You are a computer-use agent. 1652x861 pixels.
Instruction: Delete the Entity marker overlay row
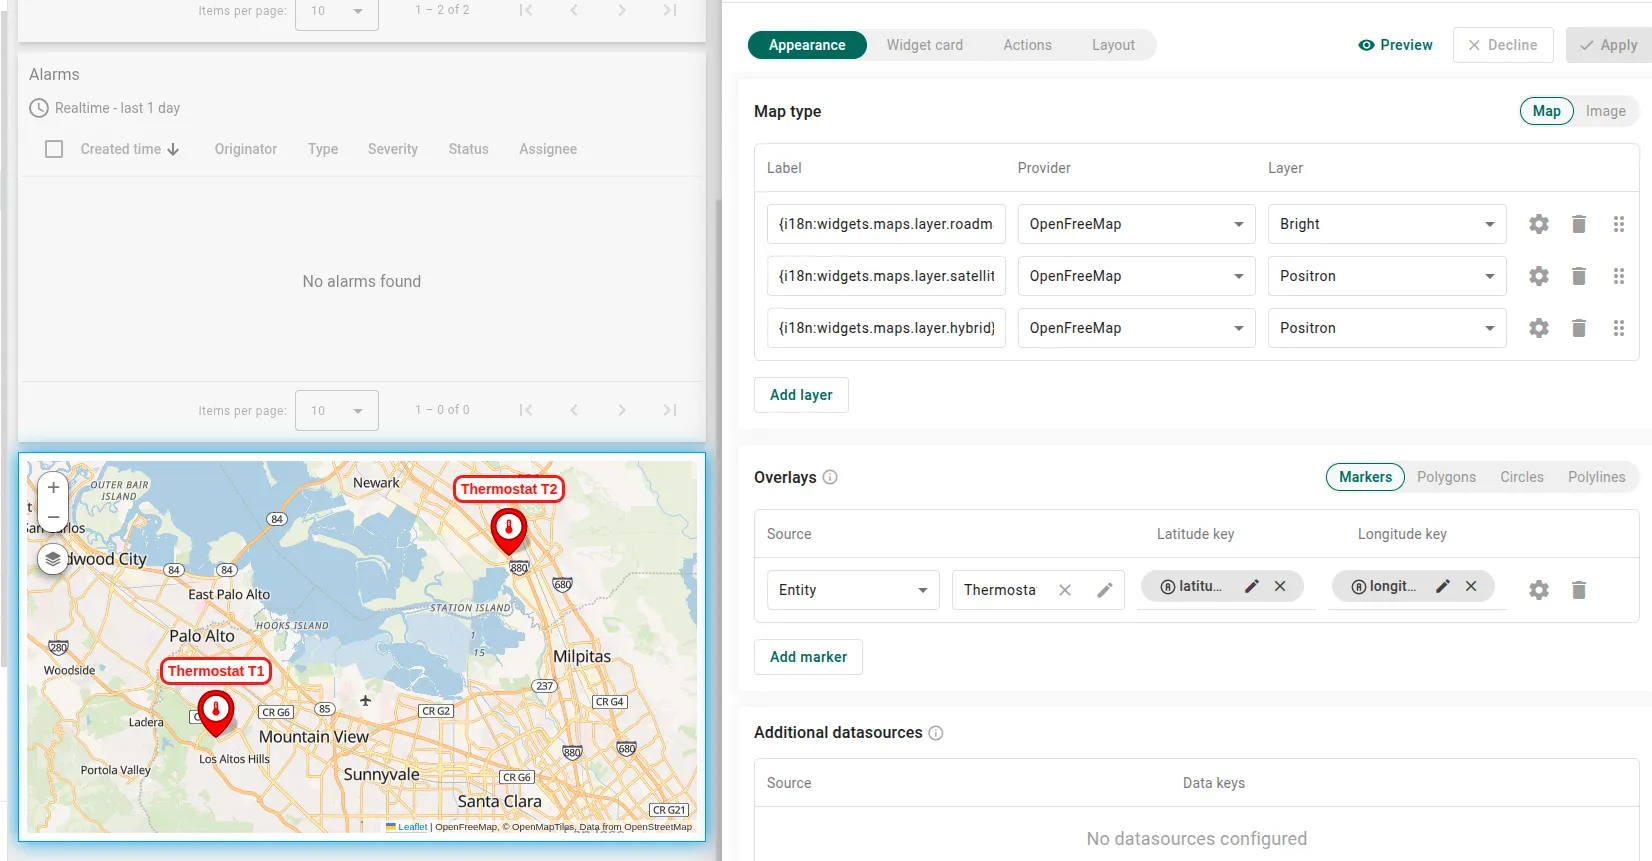(x=1579, y=590)
